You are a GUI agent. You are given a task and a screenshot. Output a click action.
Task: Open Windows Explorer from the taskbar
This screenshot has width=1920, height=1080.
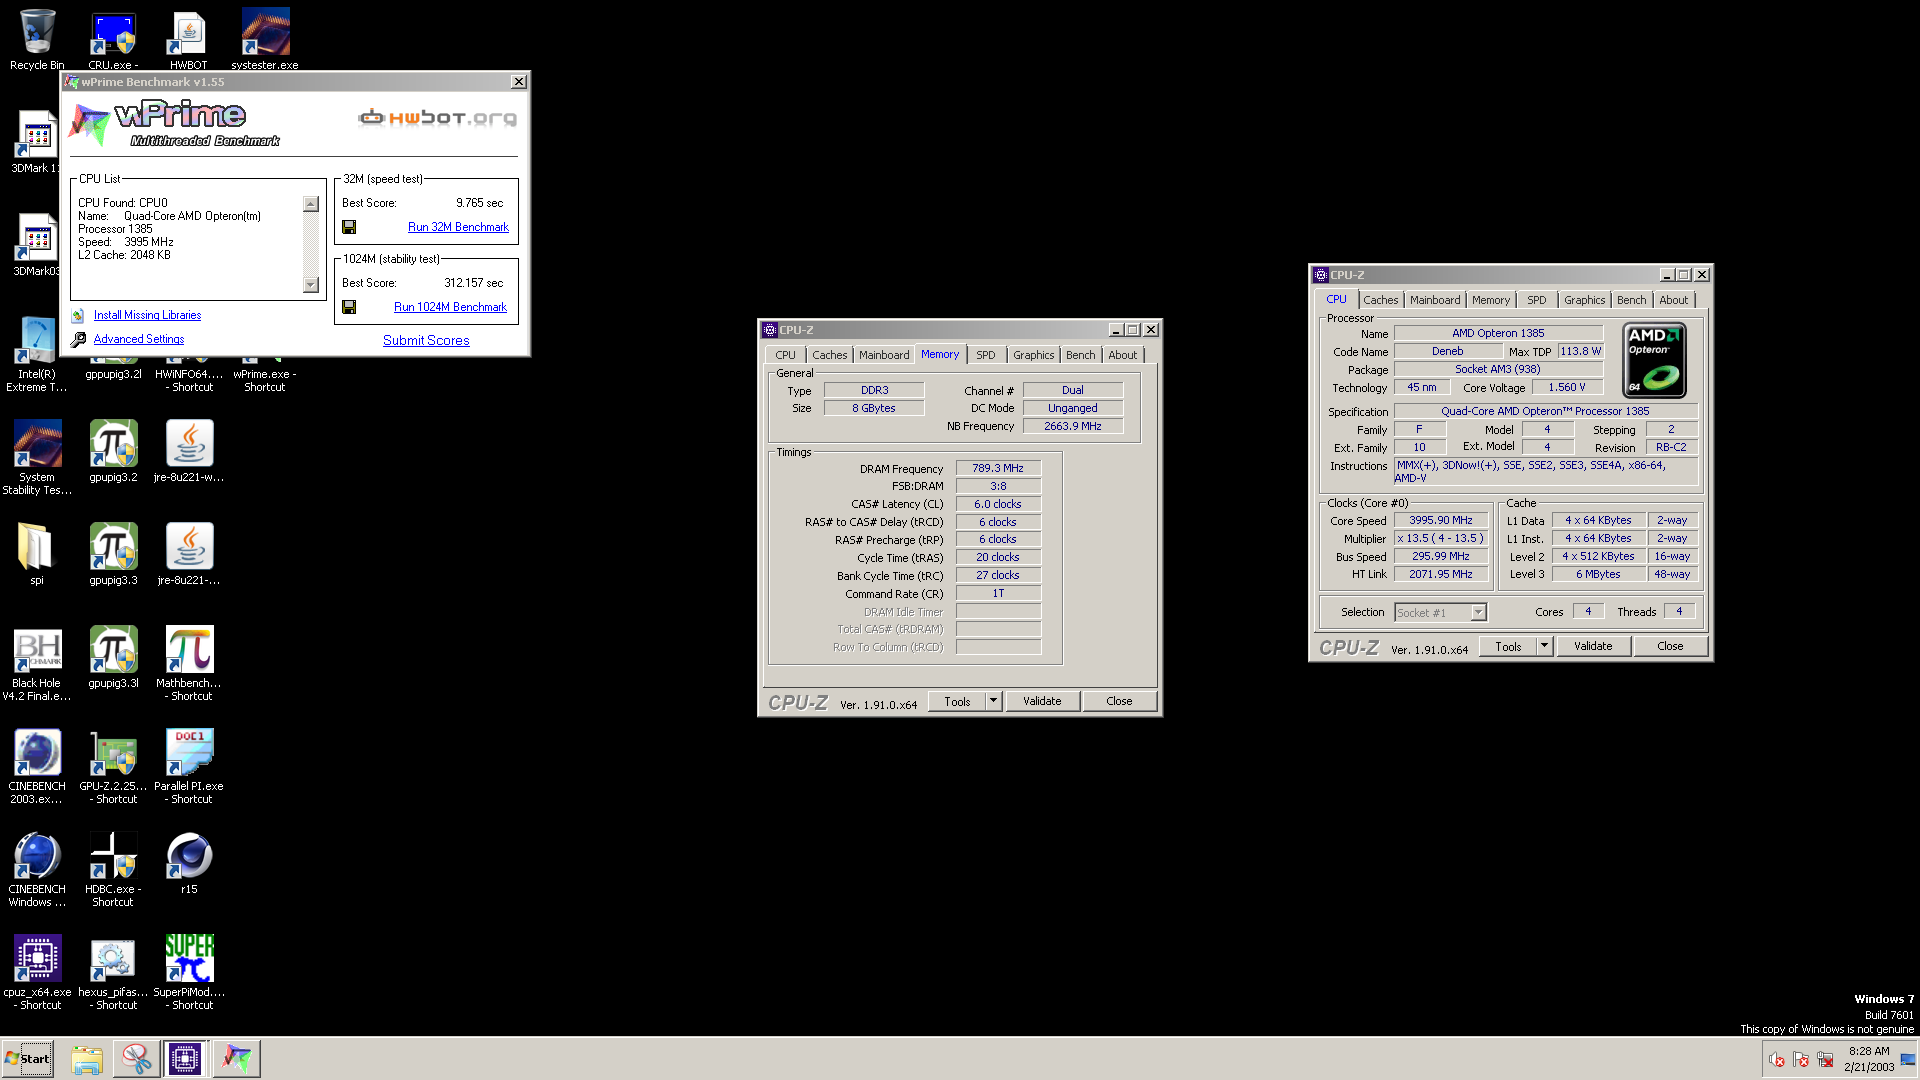point(87,1058)
